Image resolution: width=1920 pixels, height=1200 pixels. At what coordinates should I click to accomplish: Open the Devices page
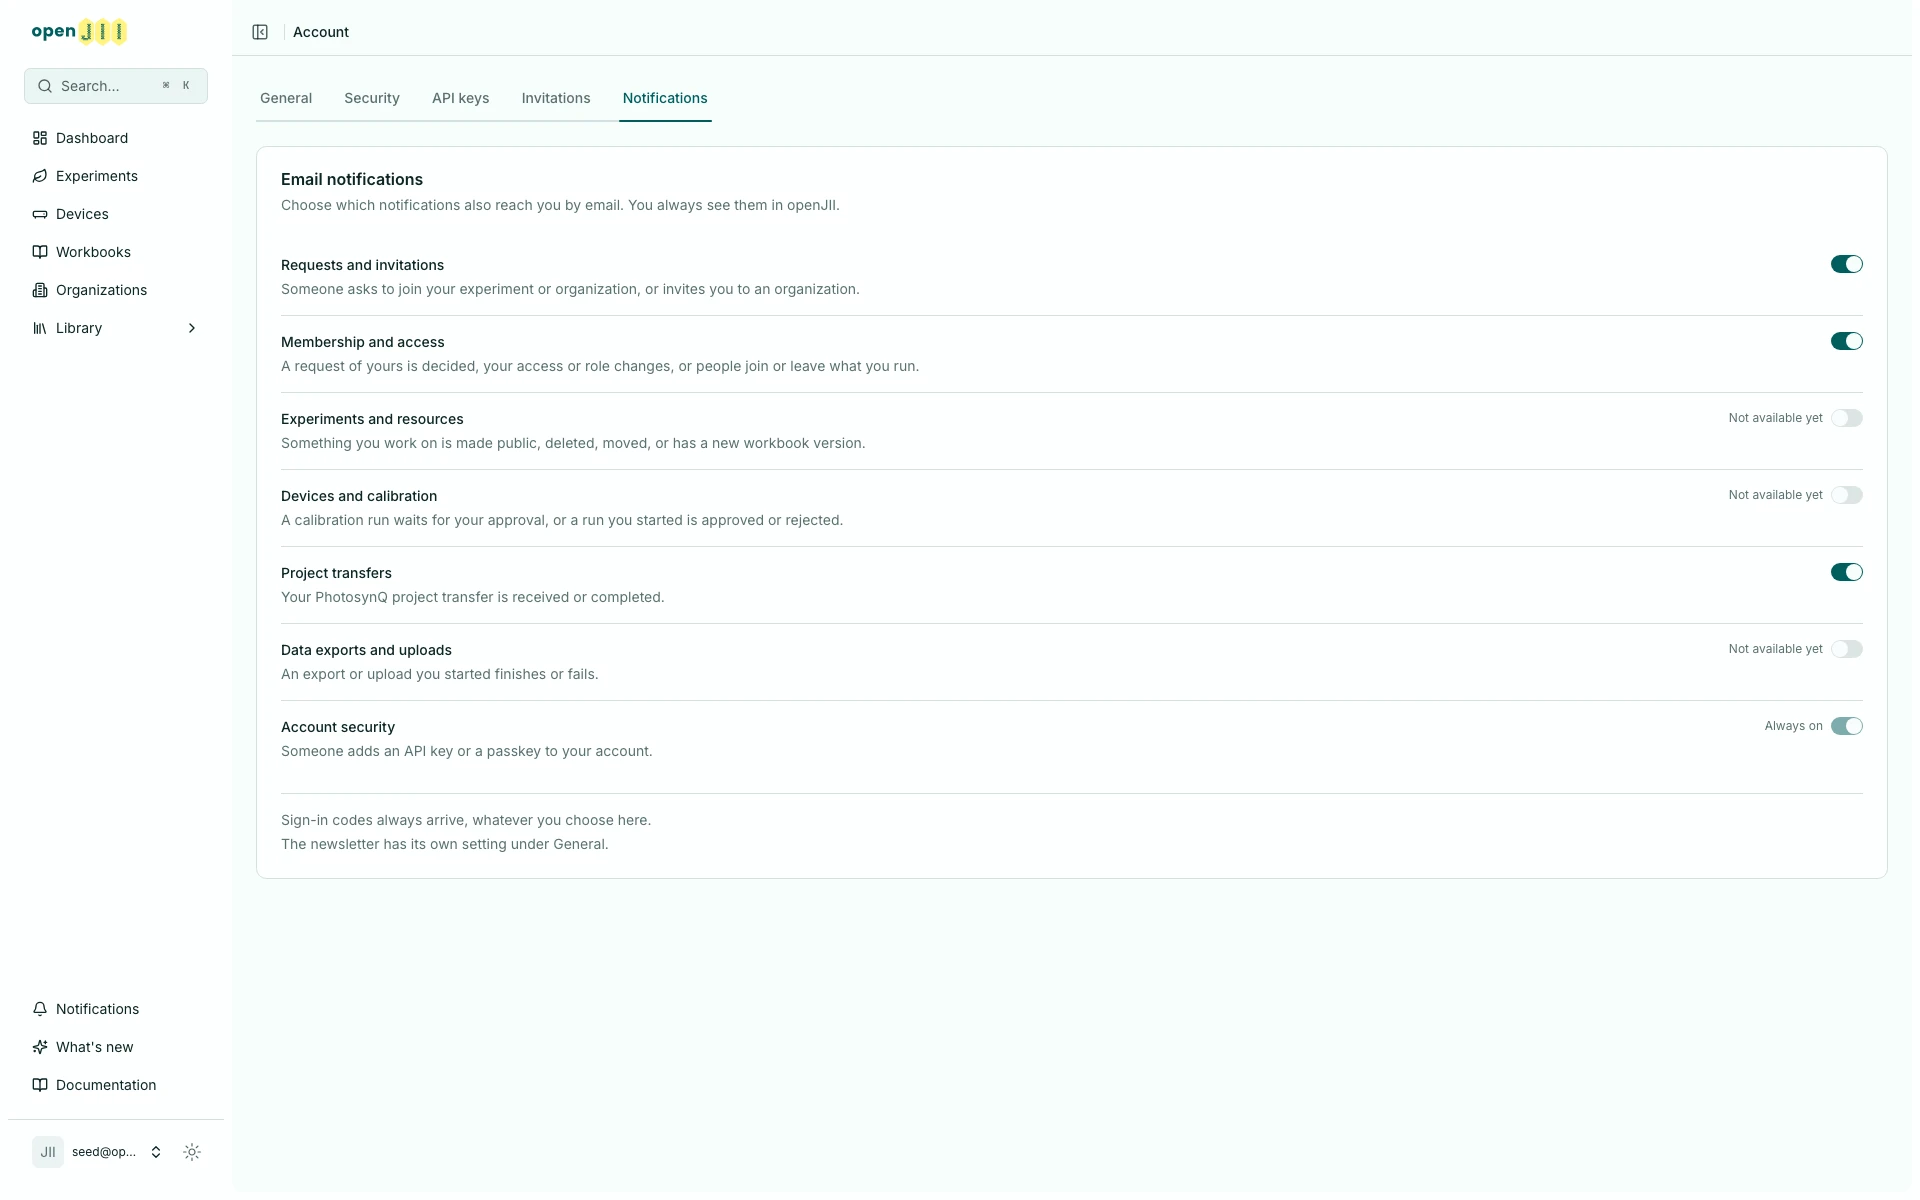(116, 214)
